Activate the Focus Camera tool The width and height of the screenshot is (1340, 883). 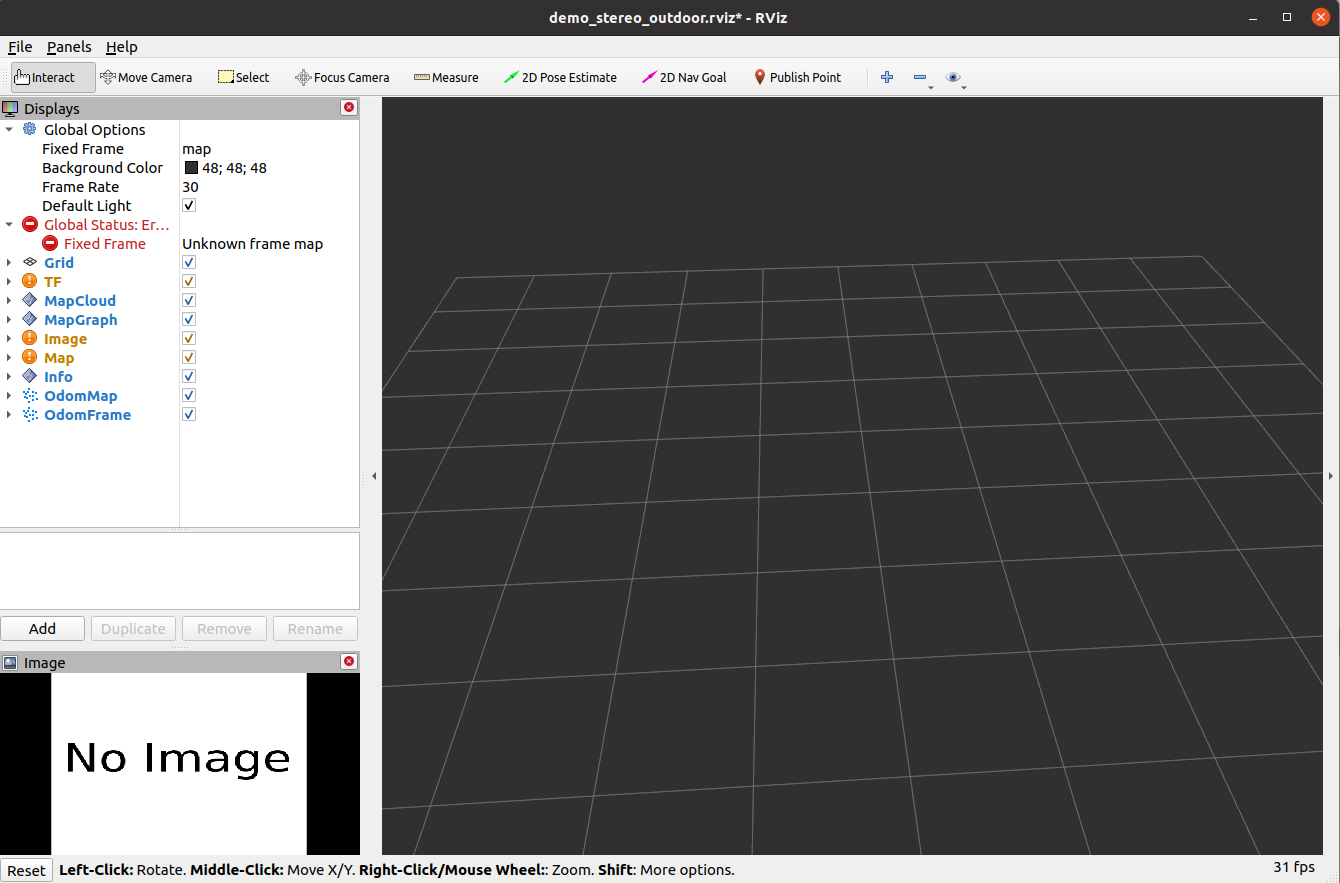coord(342,77)
